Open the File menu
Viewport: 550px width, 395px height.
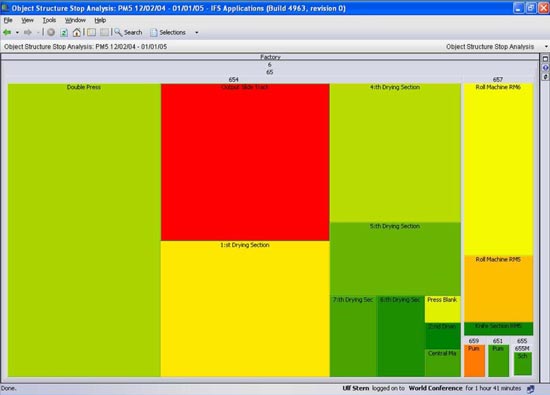(8, 20)
